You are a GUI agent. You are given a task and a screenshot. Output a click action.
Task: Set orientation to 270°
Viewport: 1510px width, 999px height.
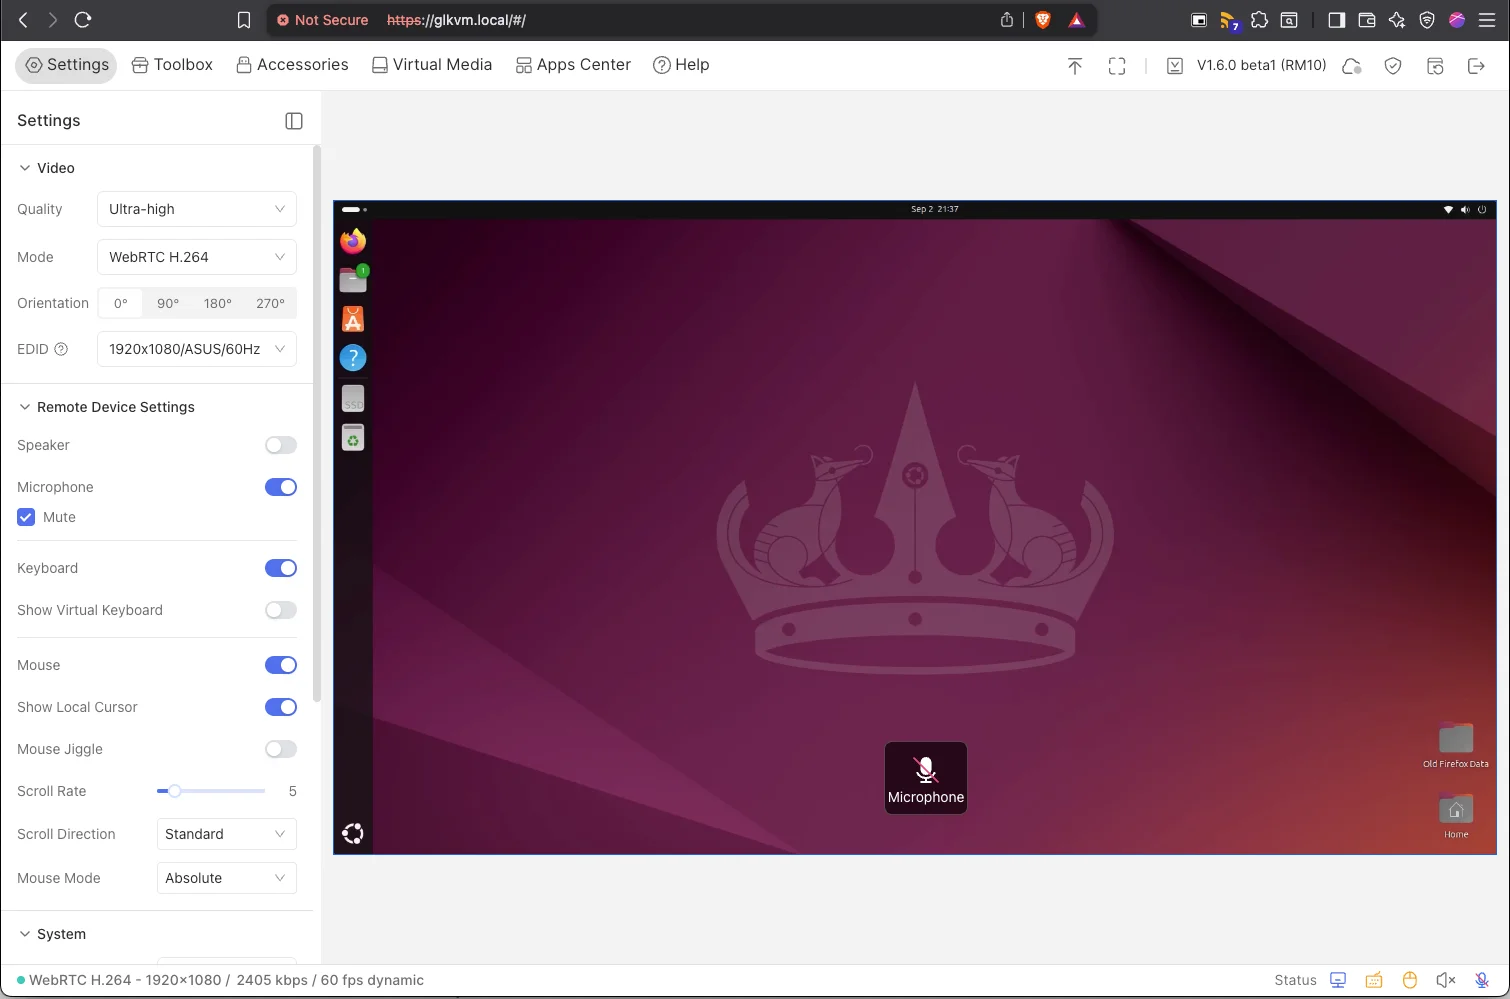tap(270, 303)
